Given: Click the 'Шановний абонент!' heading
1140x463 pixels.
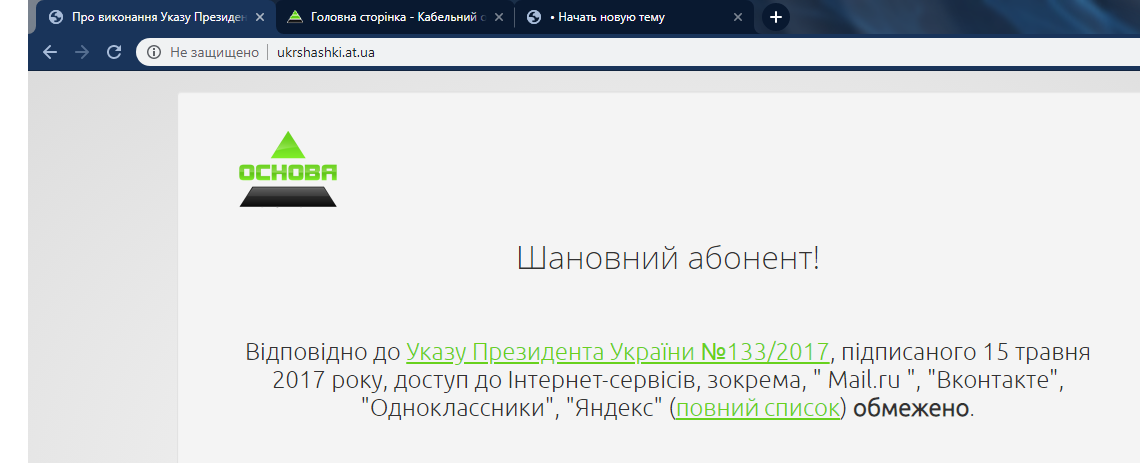Looking at the screenshot, I should click(x=668, y=259).
